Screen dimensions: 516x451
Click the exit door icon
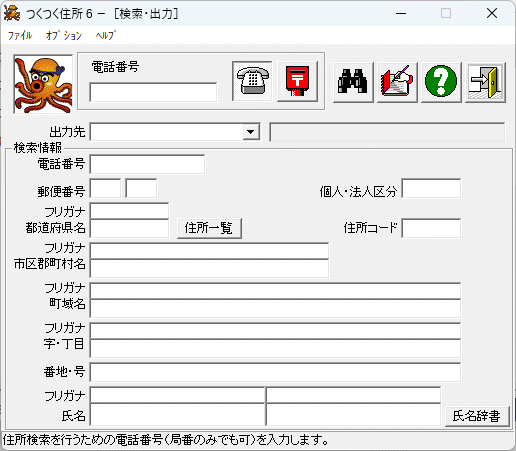[485, 82]
